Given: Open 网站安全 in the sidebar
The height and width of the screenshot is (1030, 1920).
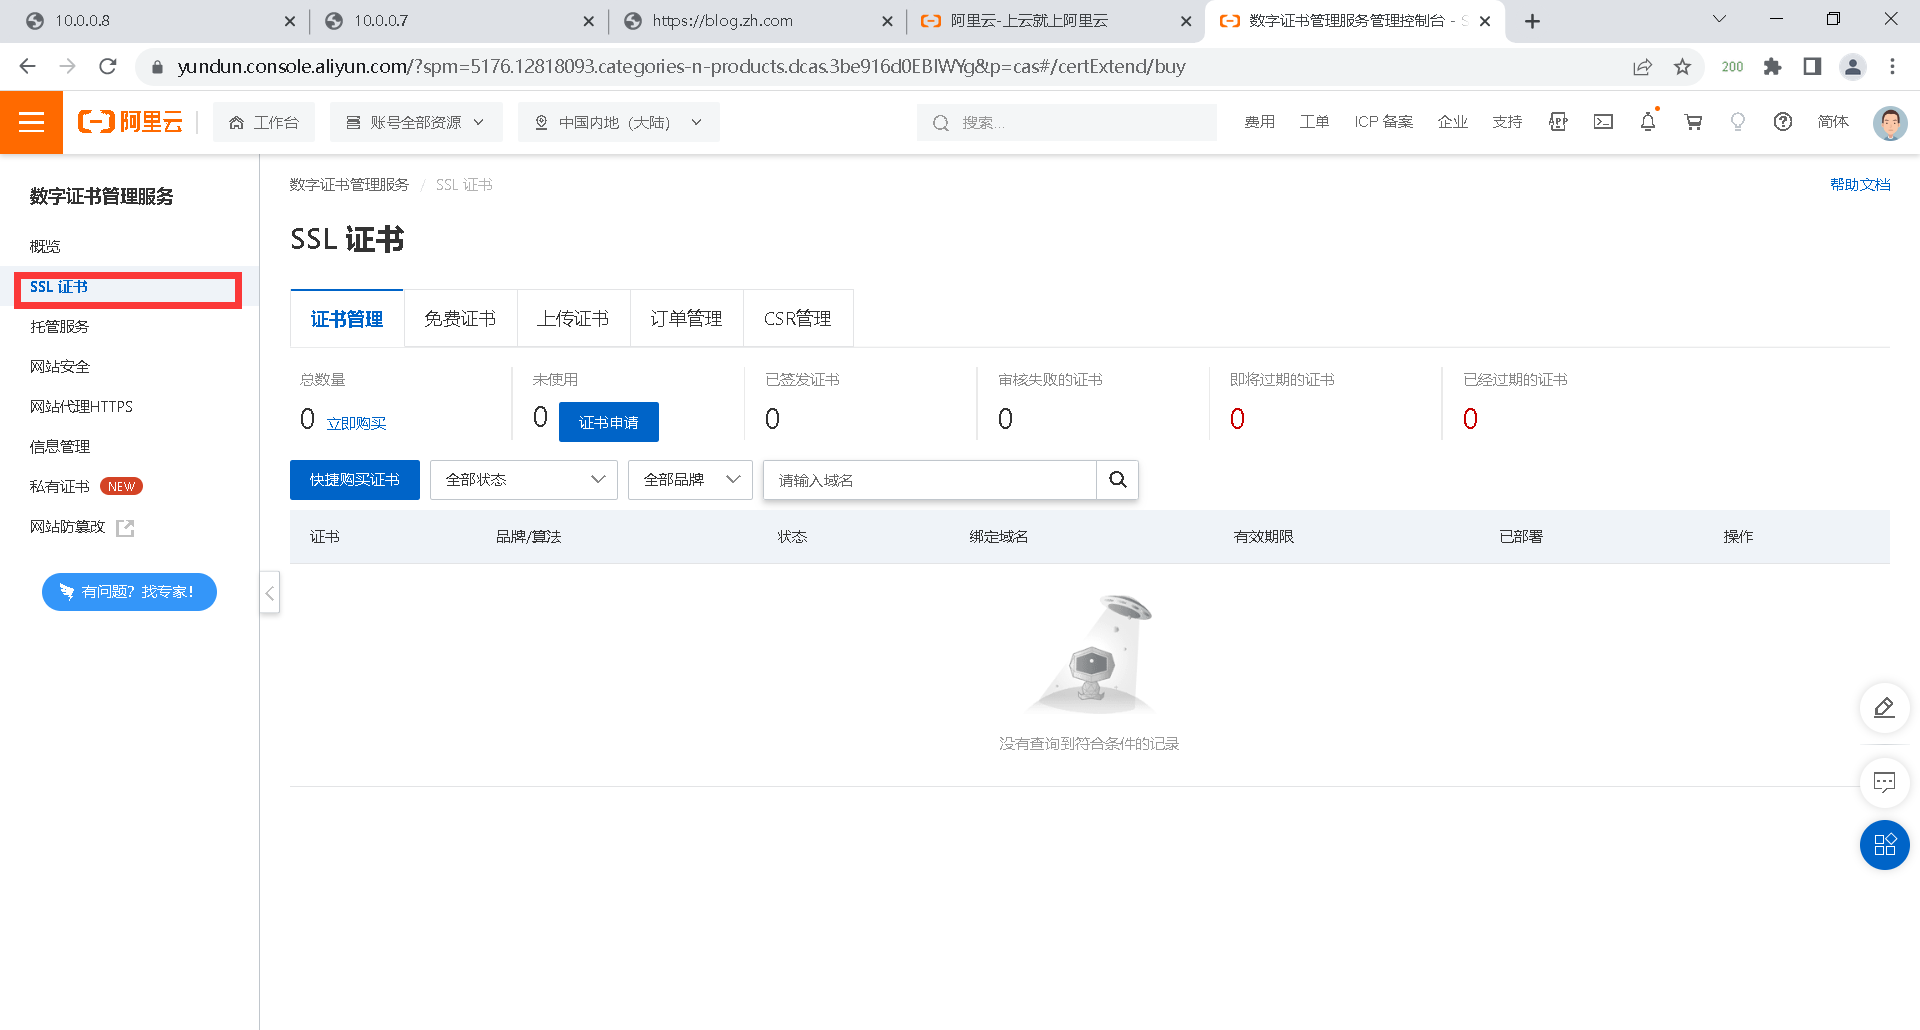Looking at the screenshot, I should [x=60, y=367].
